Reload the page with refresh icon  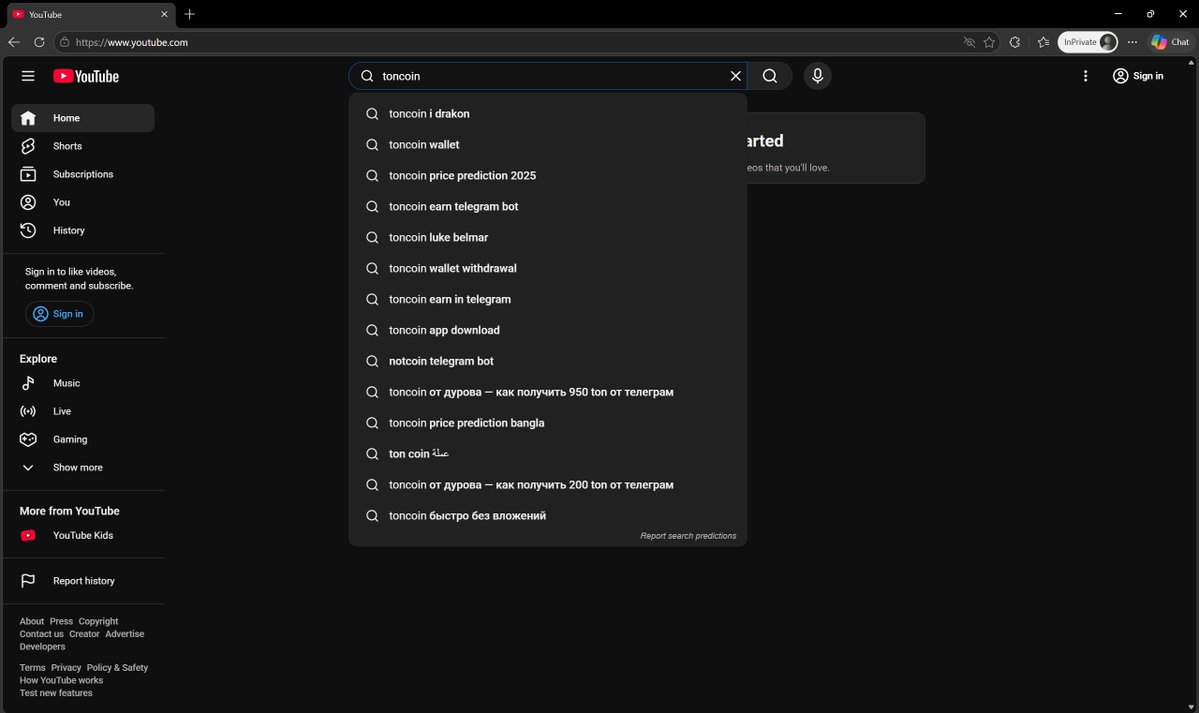coord(39,42)
